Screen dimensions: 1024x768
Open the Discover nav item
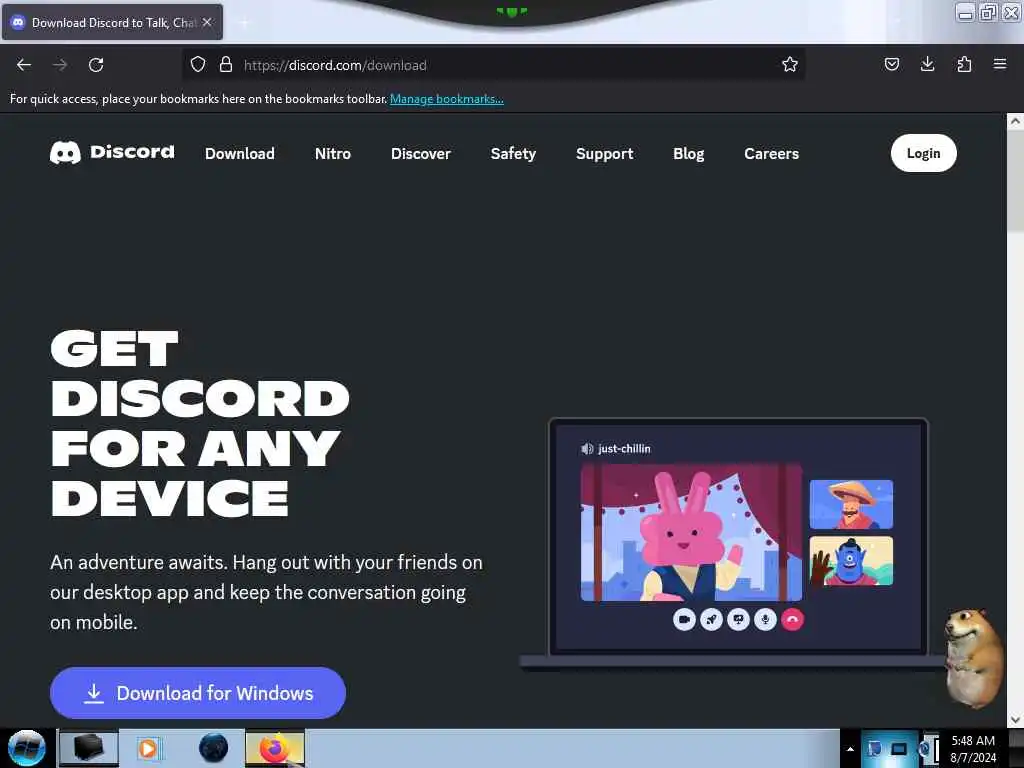[421, 153]
